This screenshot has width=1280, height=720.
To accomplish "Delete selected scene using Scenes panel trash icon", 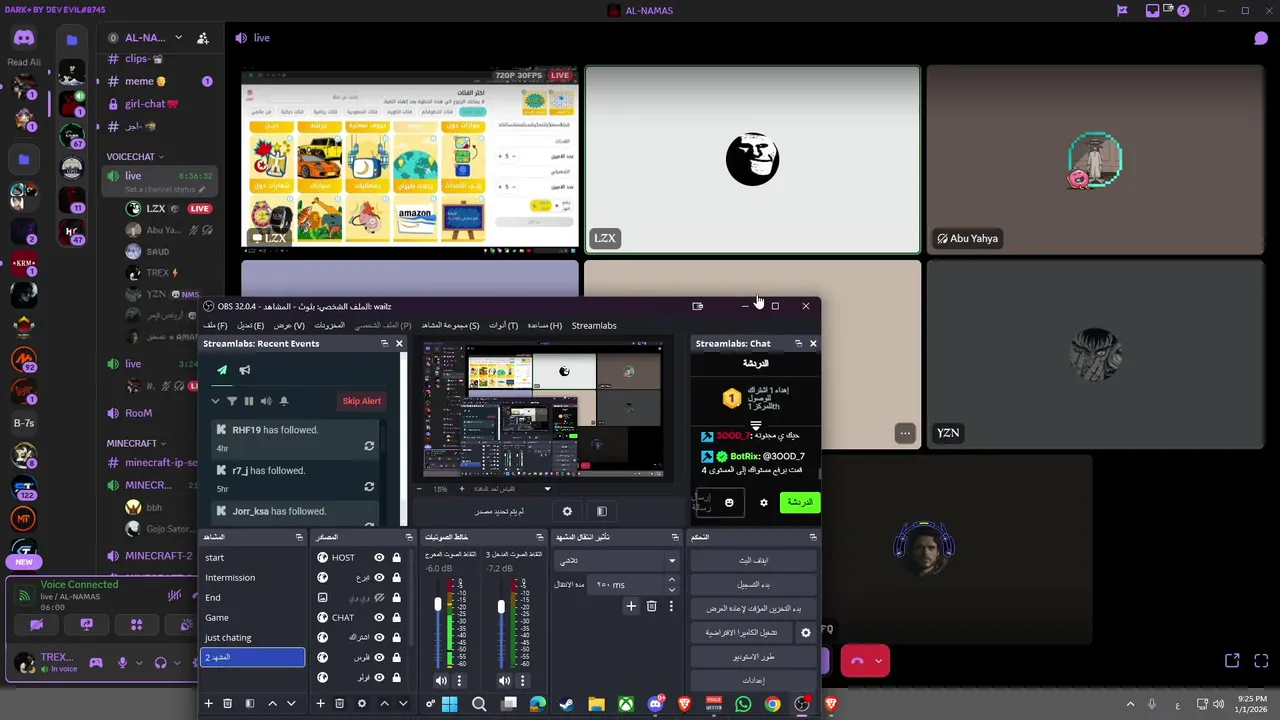I will pos(227,704).
